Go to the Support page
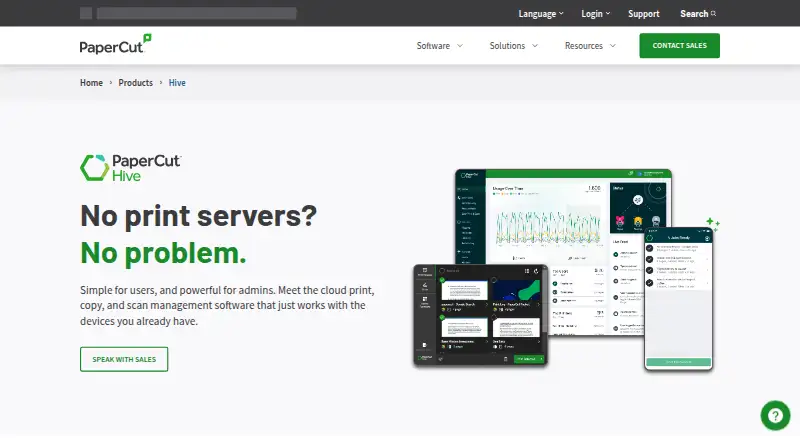 [643, 14]
